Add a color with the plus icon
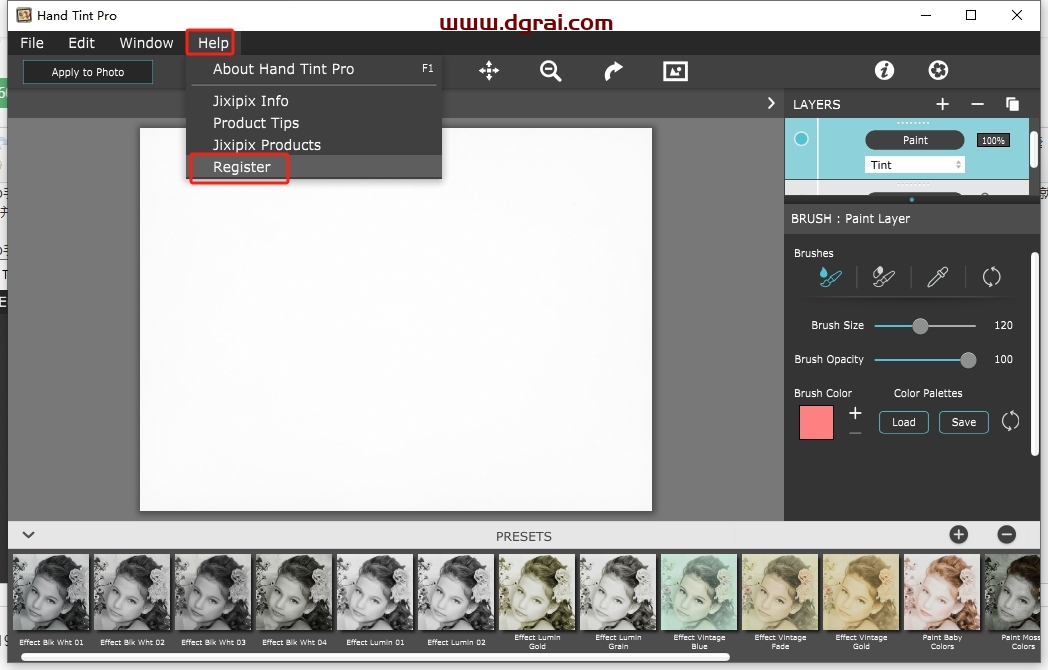This screenshot has width=1048, height=670. click(x=855, y=413)
